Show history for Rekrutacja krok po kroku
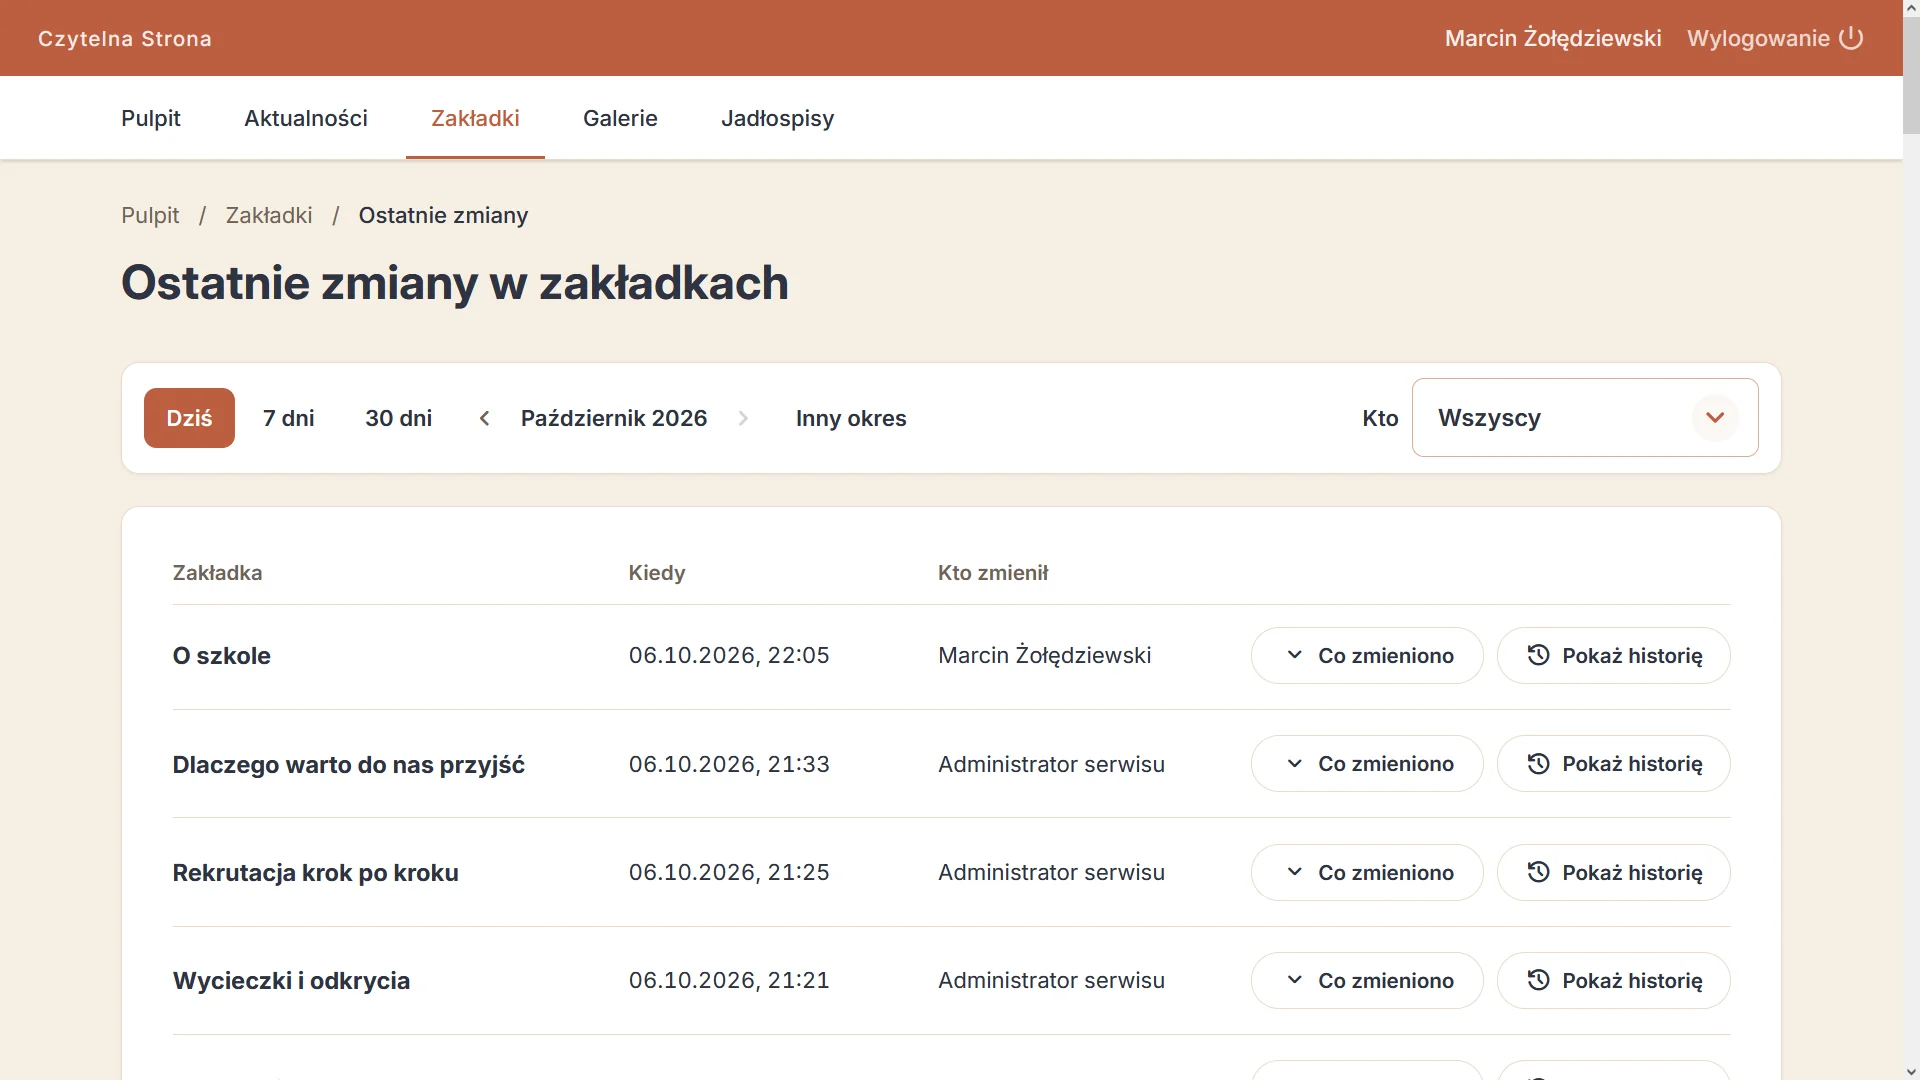This screenshot has width=1920, height=1080. [x=1613, y=873]
